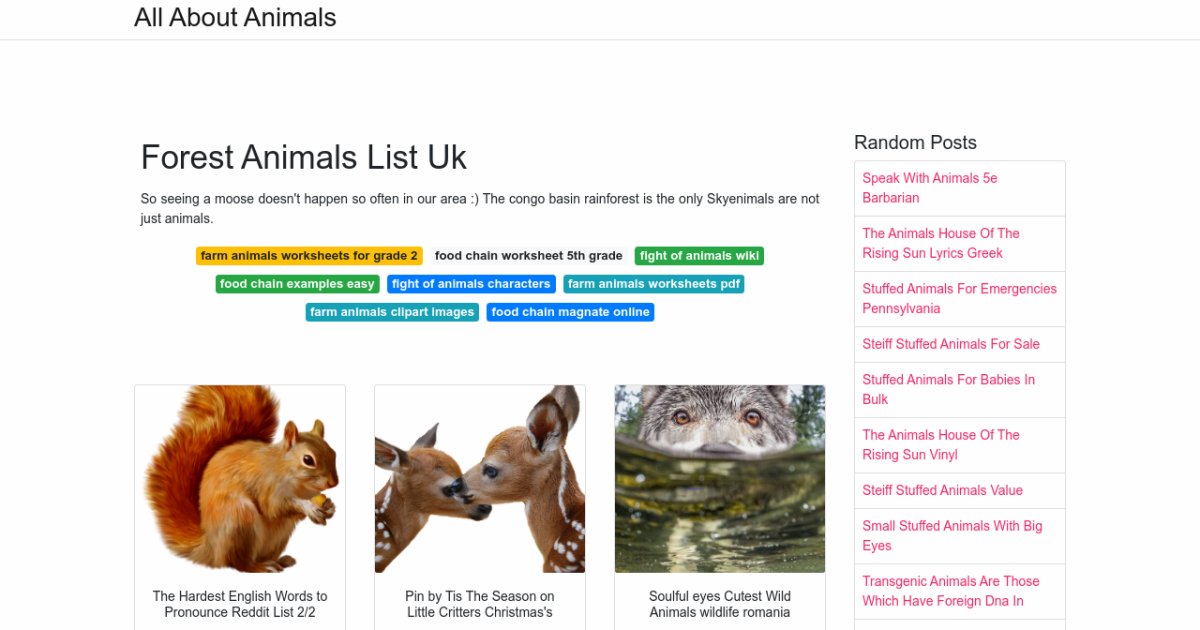Open 'Rising Sun Vinyl' random post
Viewport: 1200px width, 630px height.
[941, 444]
